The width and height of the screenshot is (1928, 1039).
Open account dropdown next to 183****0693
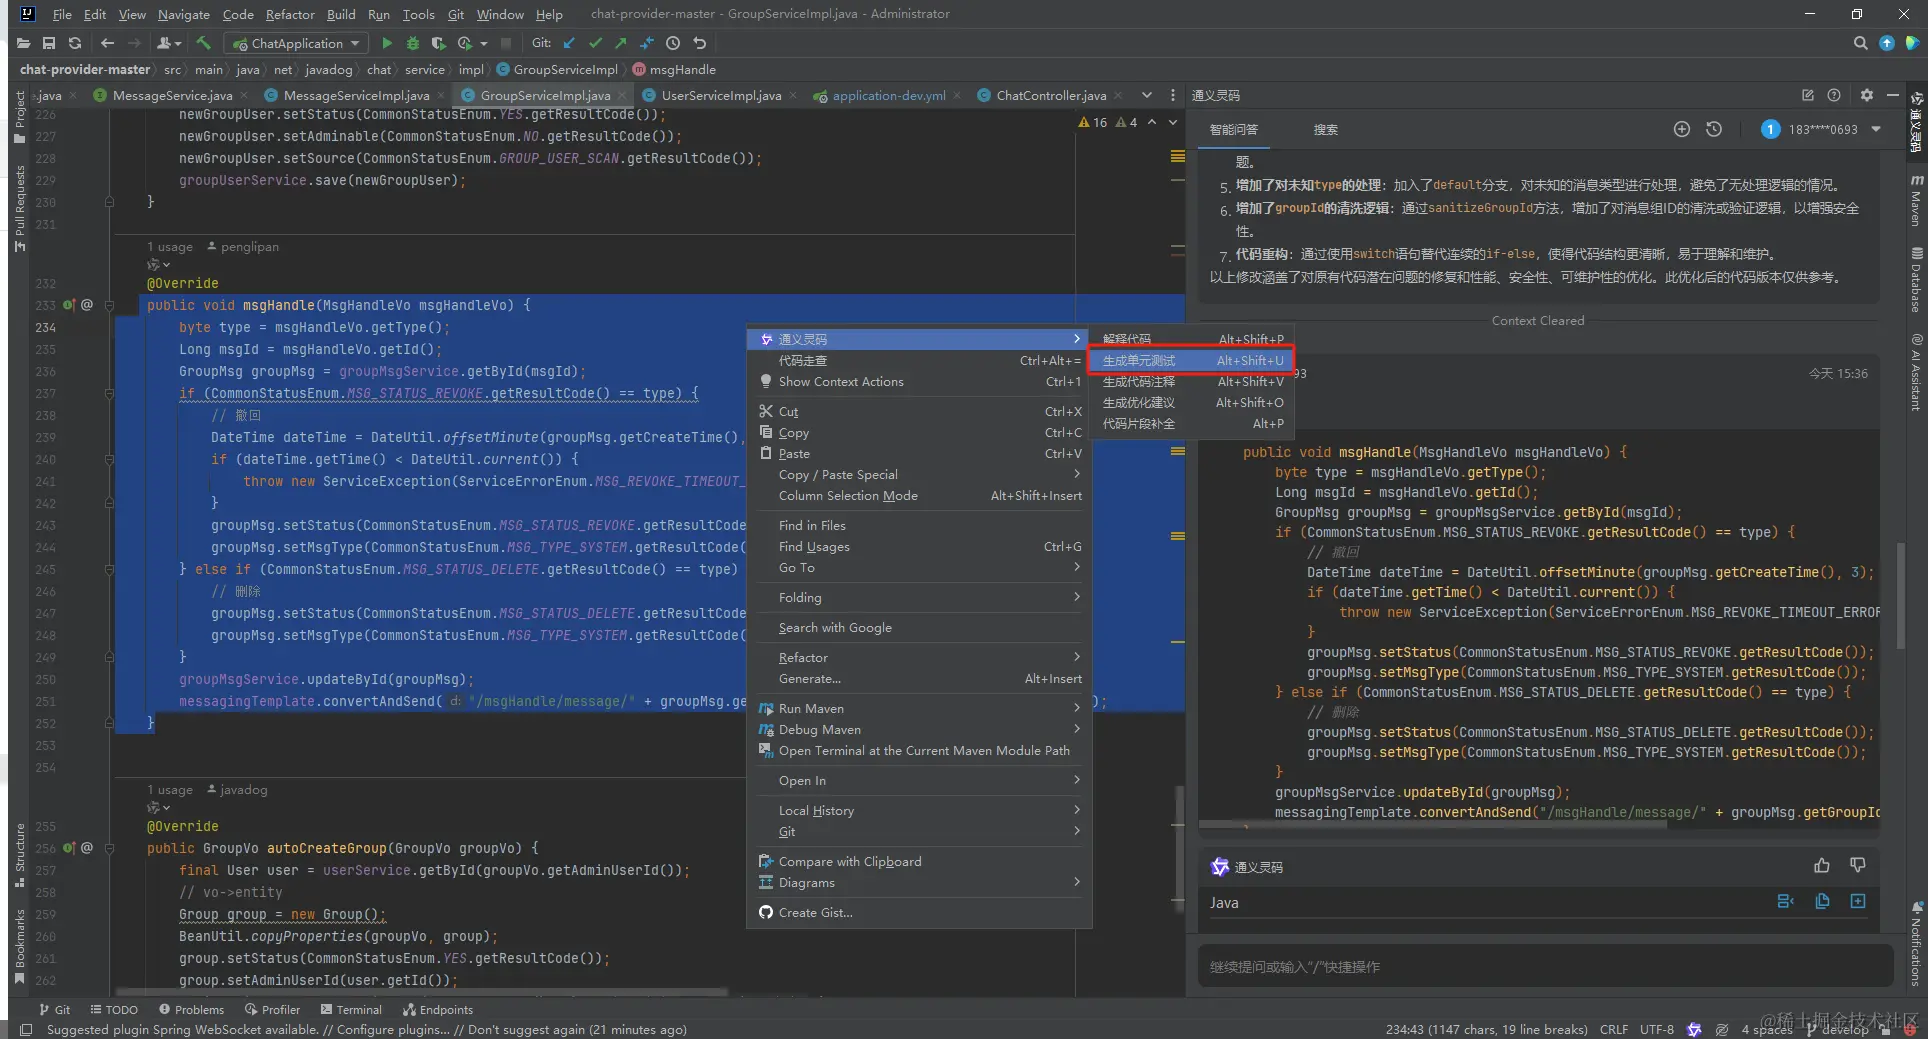coord(1876,129)
